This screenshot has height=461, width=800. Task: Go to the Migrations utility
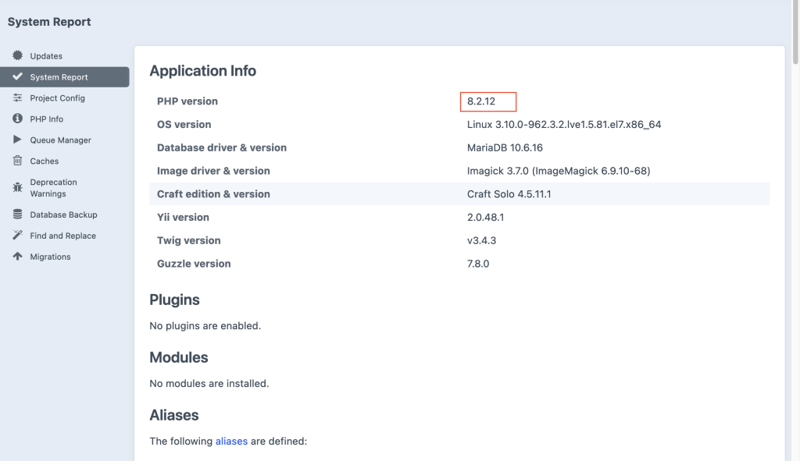click(50, 257)
